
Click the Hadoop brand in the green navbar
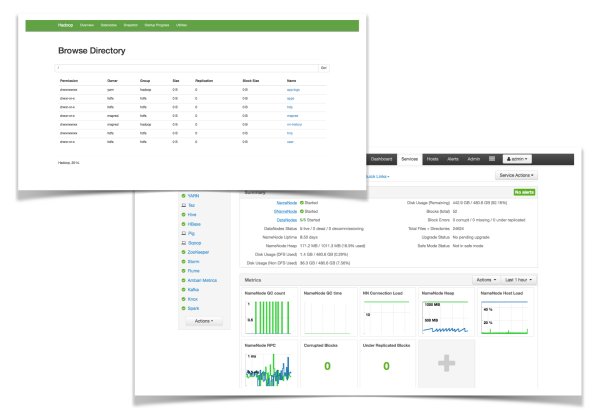click(65, 25)
